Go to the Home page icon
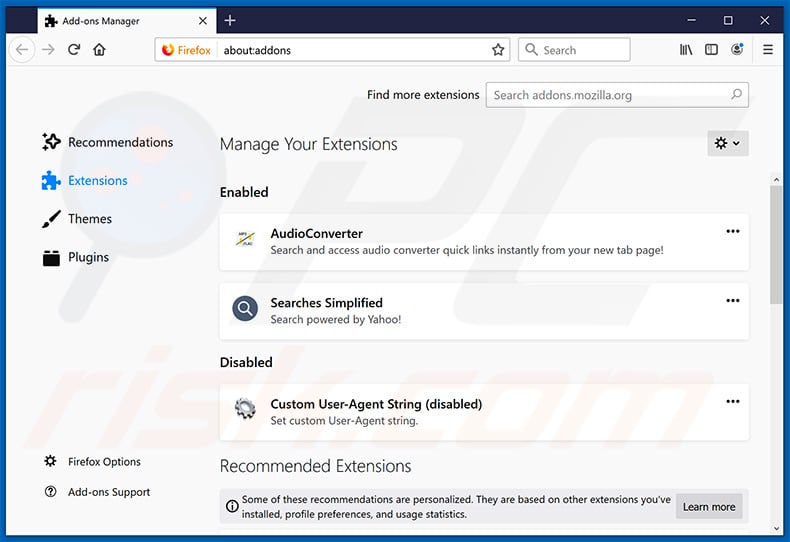The height and width of the screenshot is (542, 790). coord(99,50)
